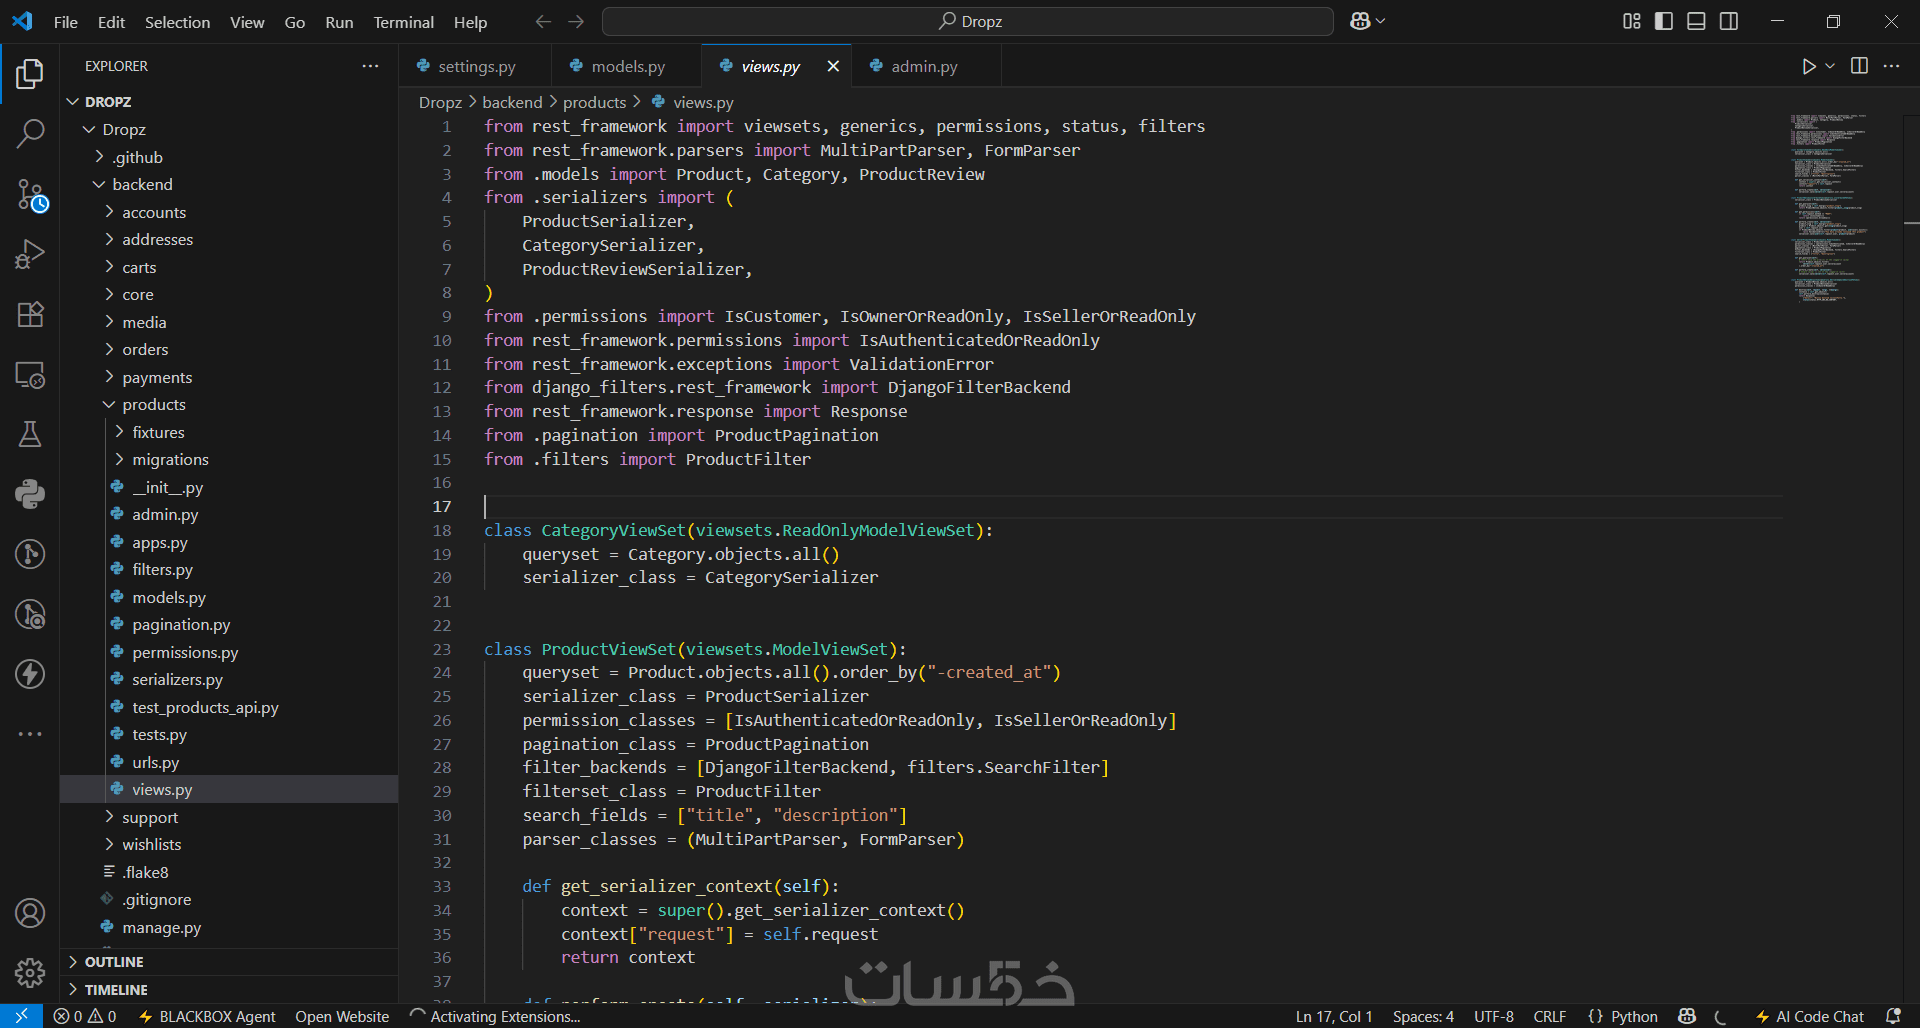Viewport: 1920px width, 1028px height.
Task: Open the Remote Explorer view
Action: 30,374
